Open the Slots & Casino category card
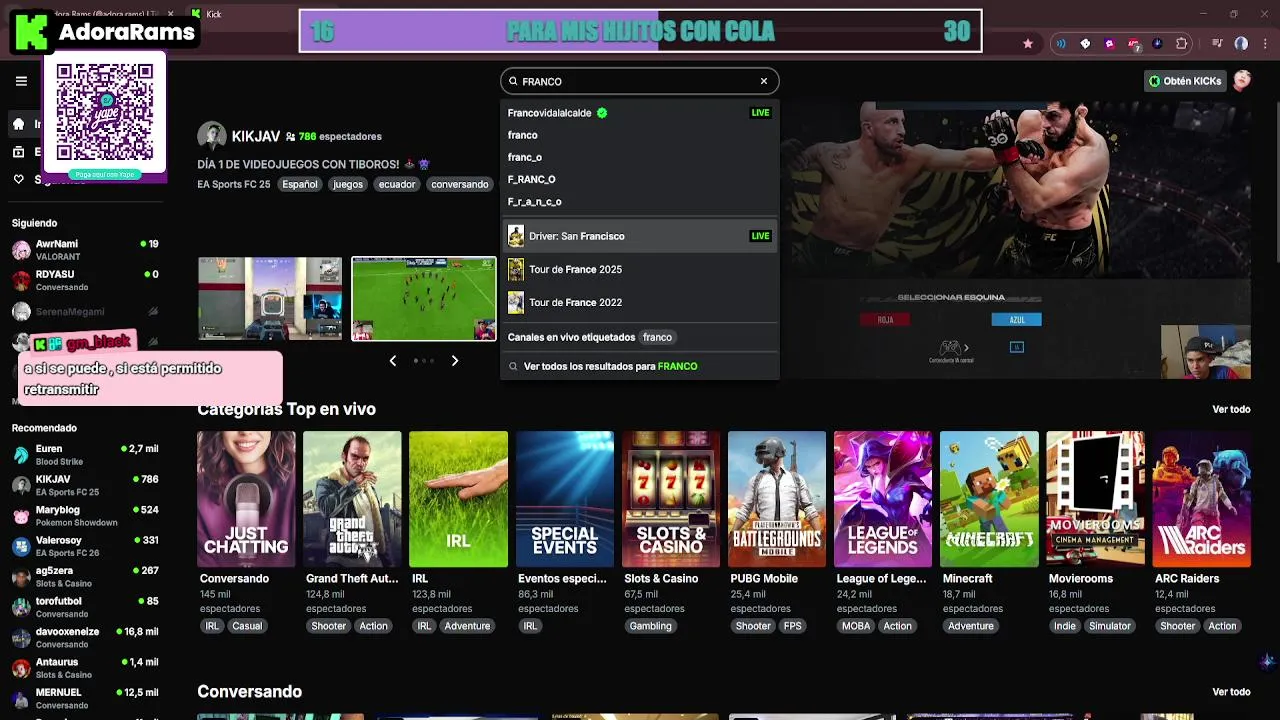This screenshot has height=720, width=1280. [670, 499]
